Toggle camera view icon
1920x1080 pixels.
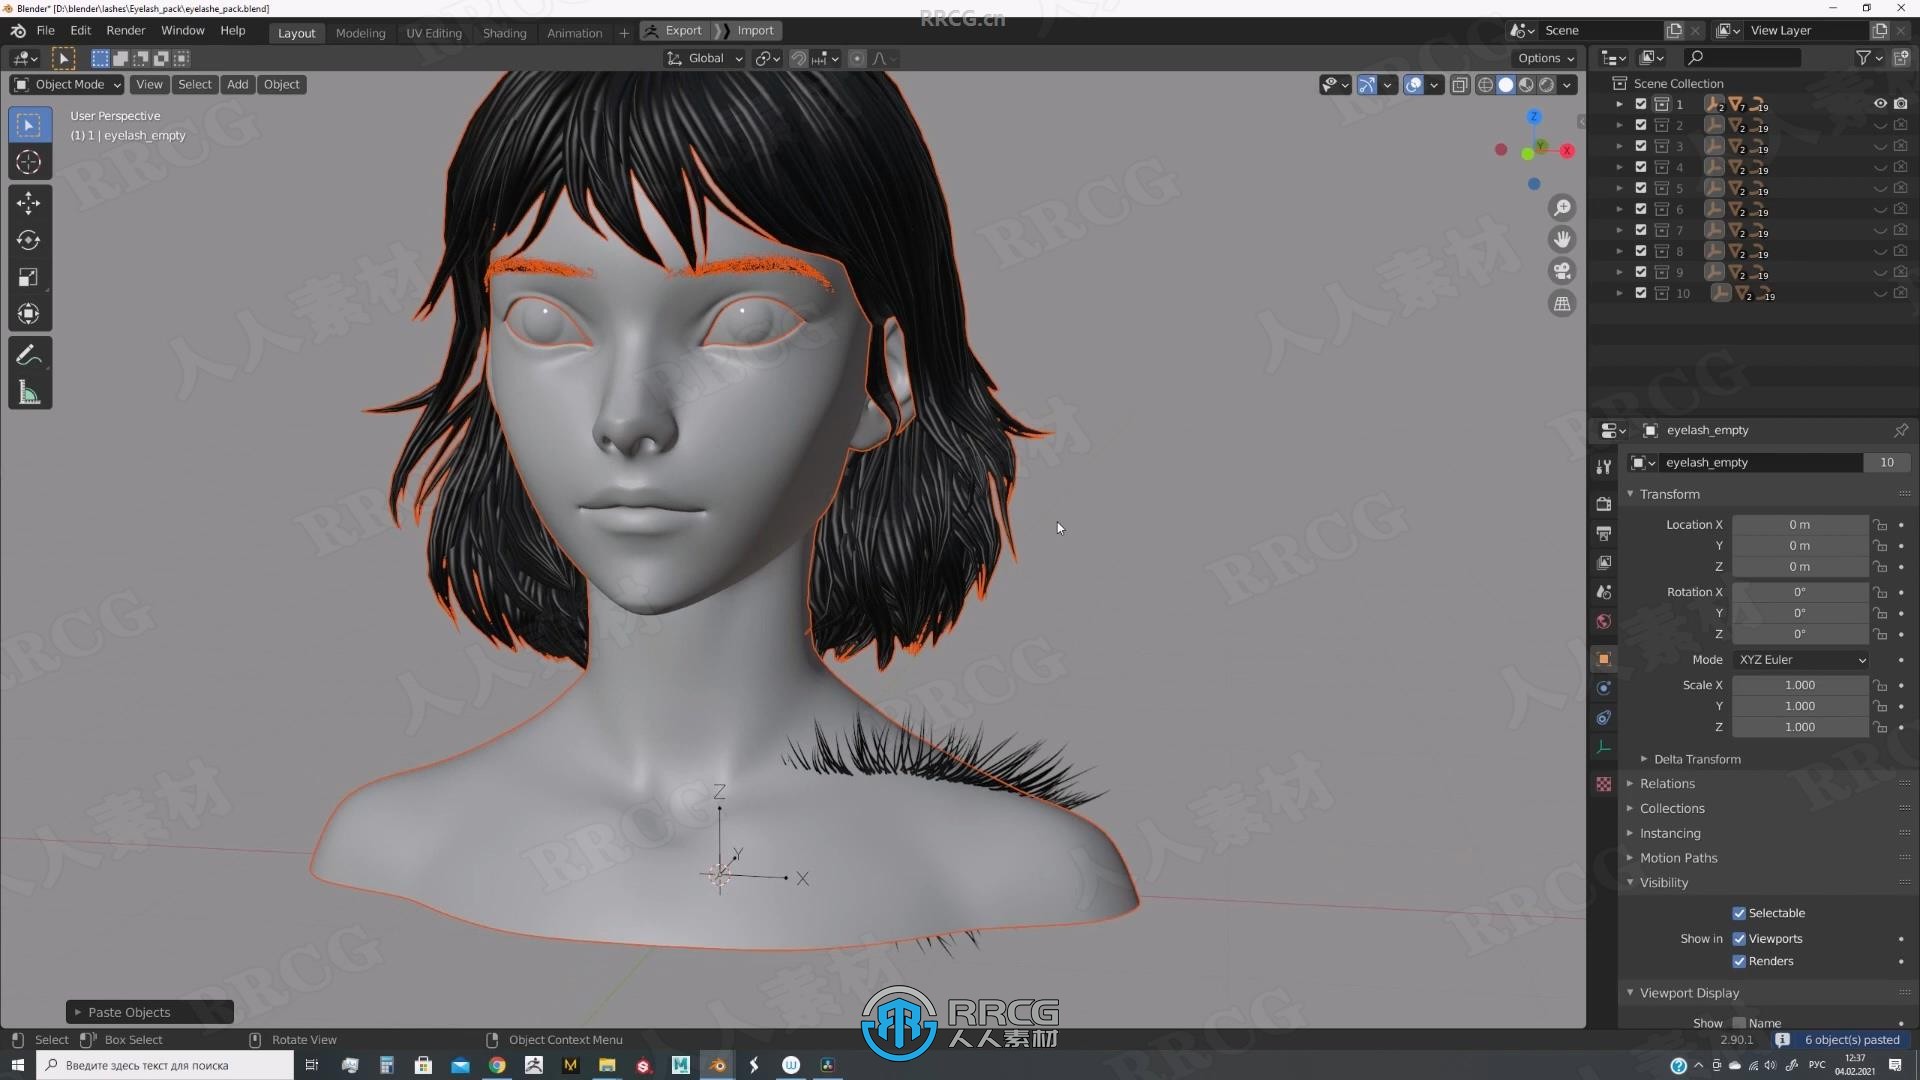click(1562, 272)
